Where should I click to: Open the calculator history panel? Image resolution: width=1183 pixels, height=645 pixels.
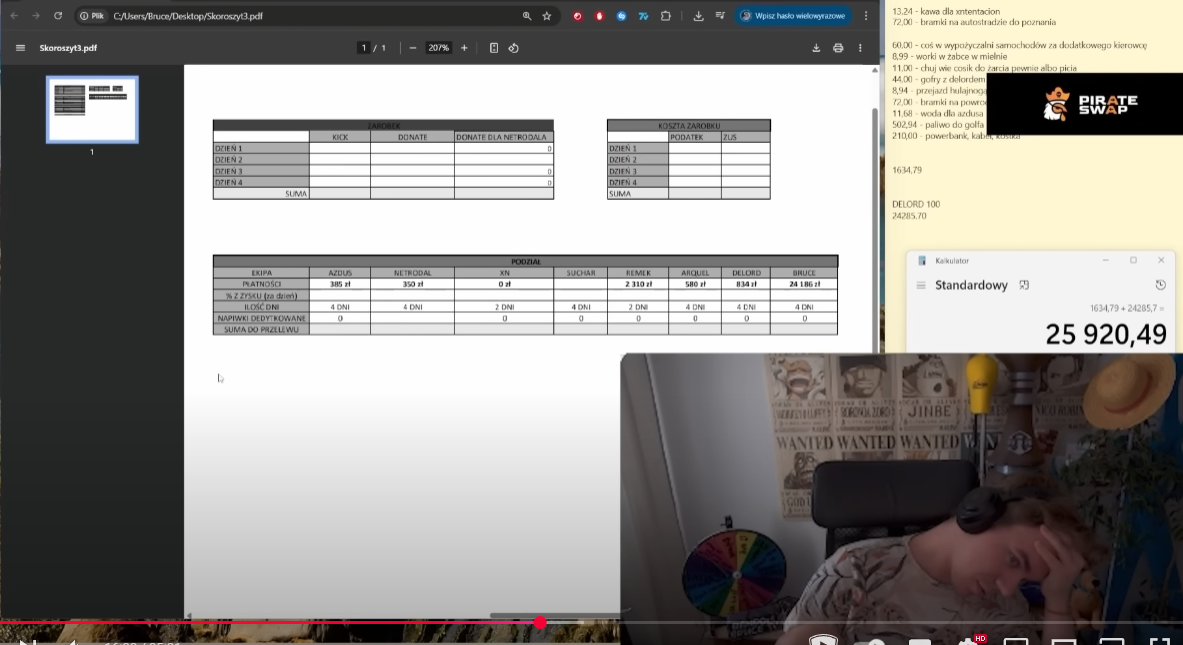[1160, 286]
